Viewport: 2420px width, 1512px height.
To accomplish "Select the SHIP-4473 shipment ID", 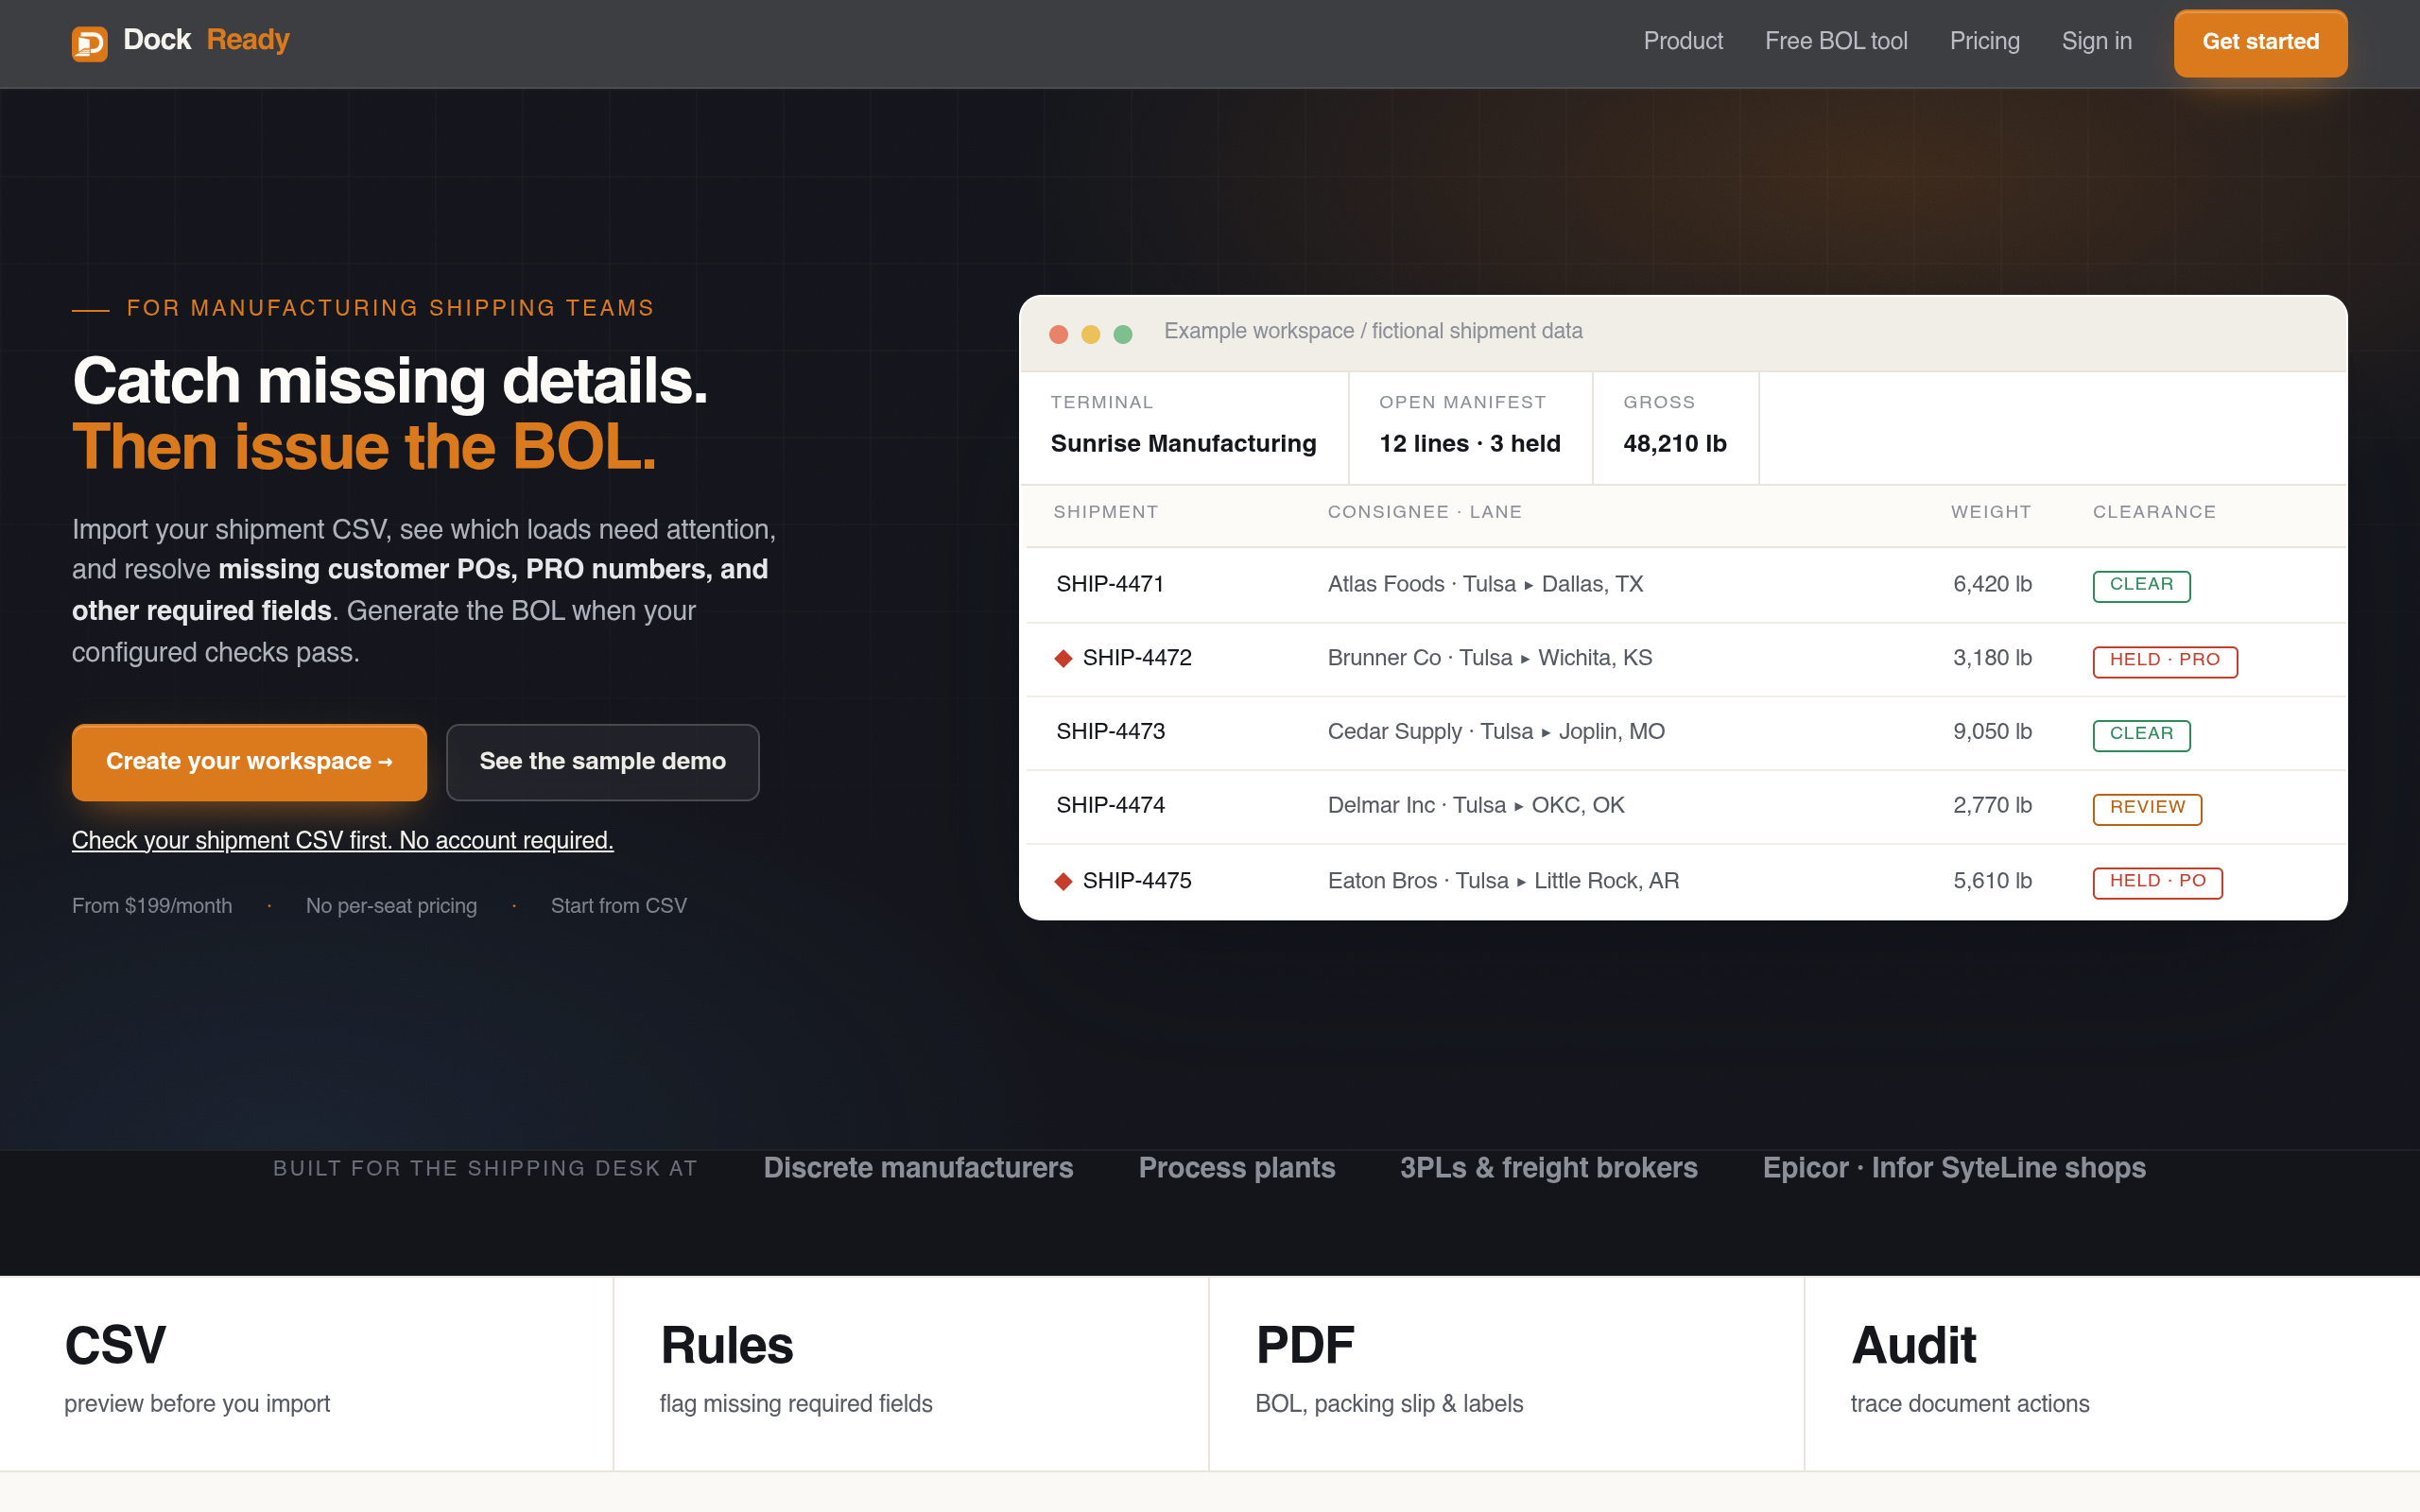I will (x=1110, y=731).
